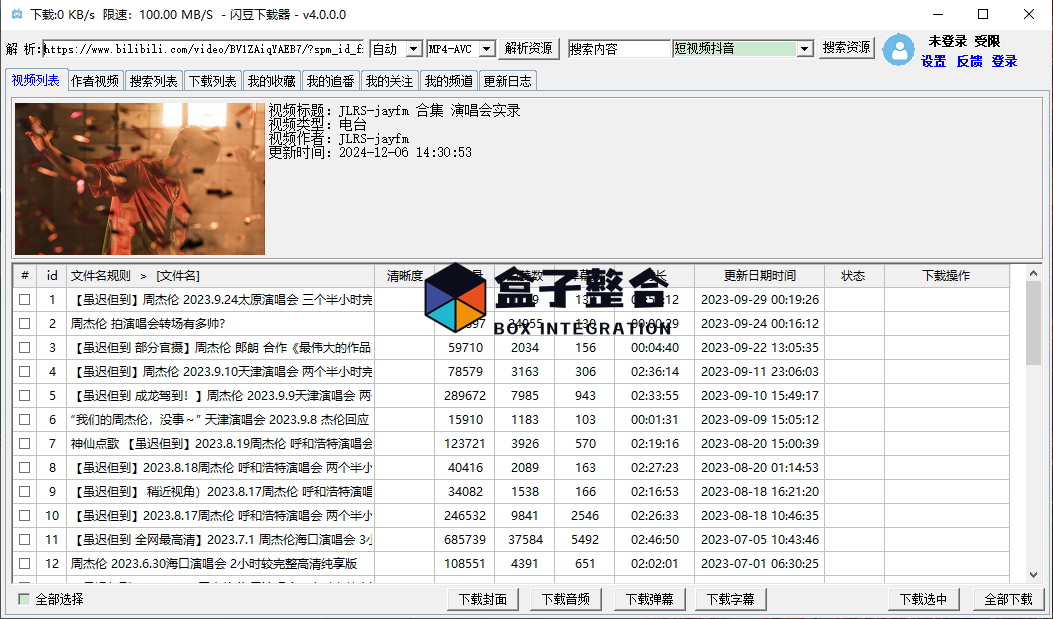Screen dimensions: 1053x619
Task: Open the 我的频道 tab
Action: point(449,81)
